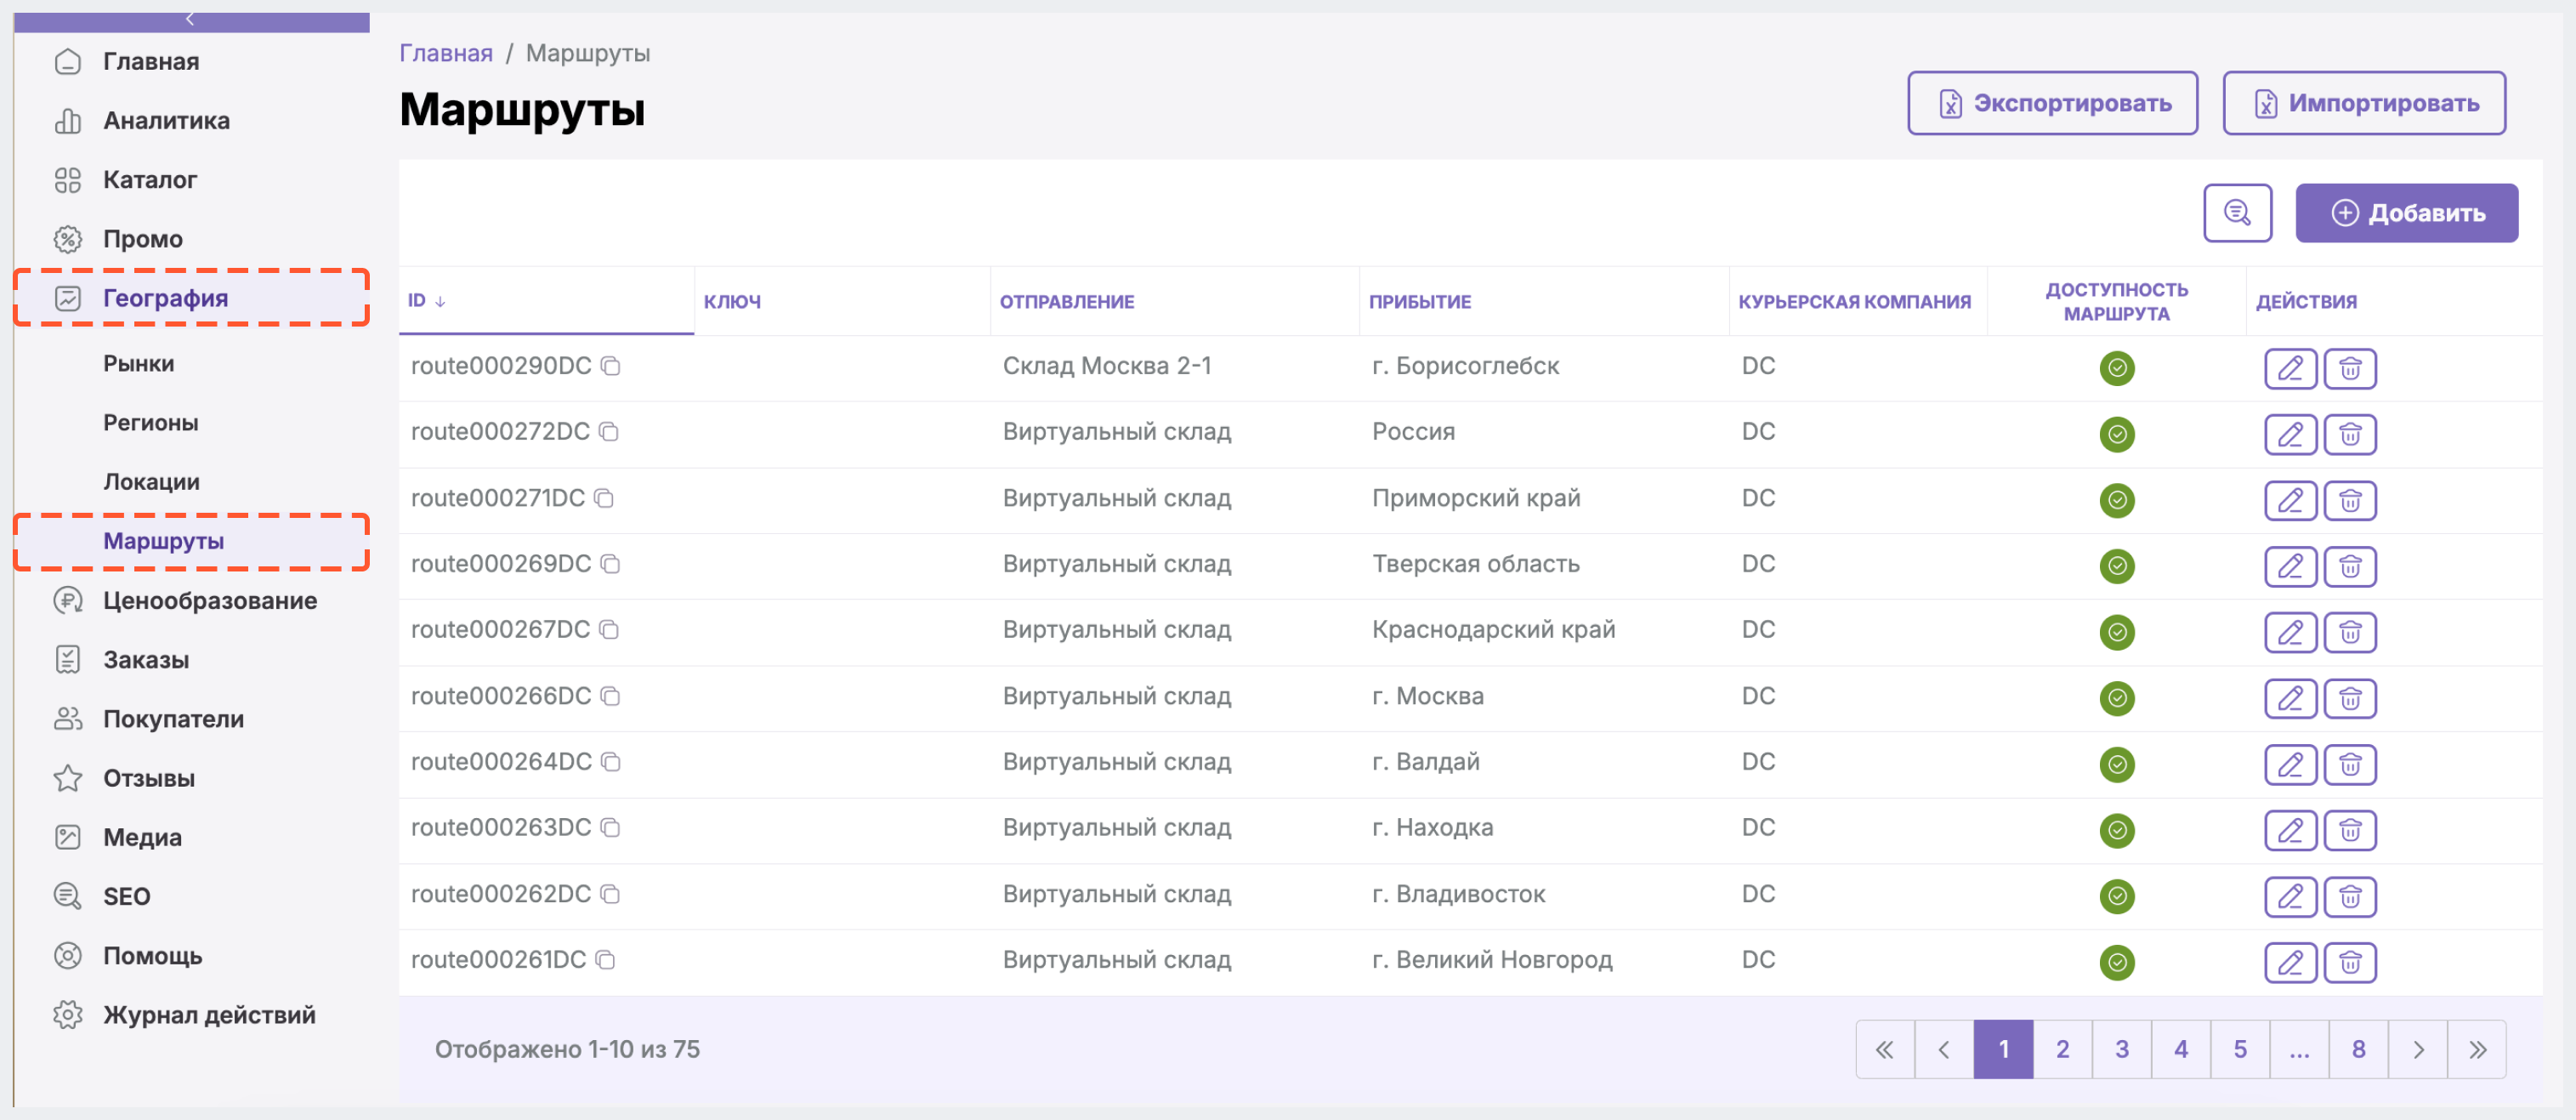
Task: Add a new route with Добавить
Action: (2406, 213)
